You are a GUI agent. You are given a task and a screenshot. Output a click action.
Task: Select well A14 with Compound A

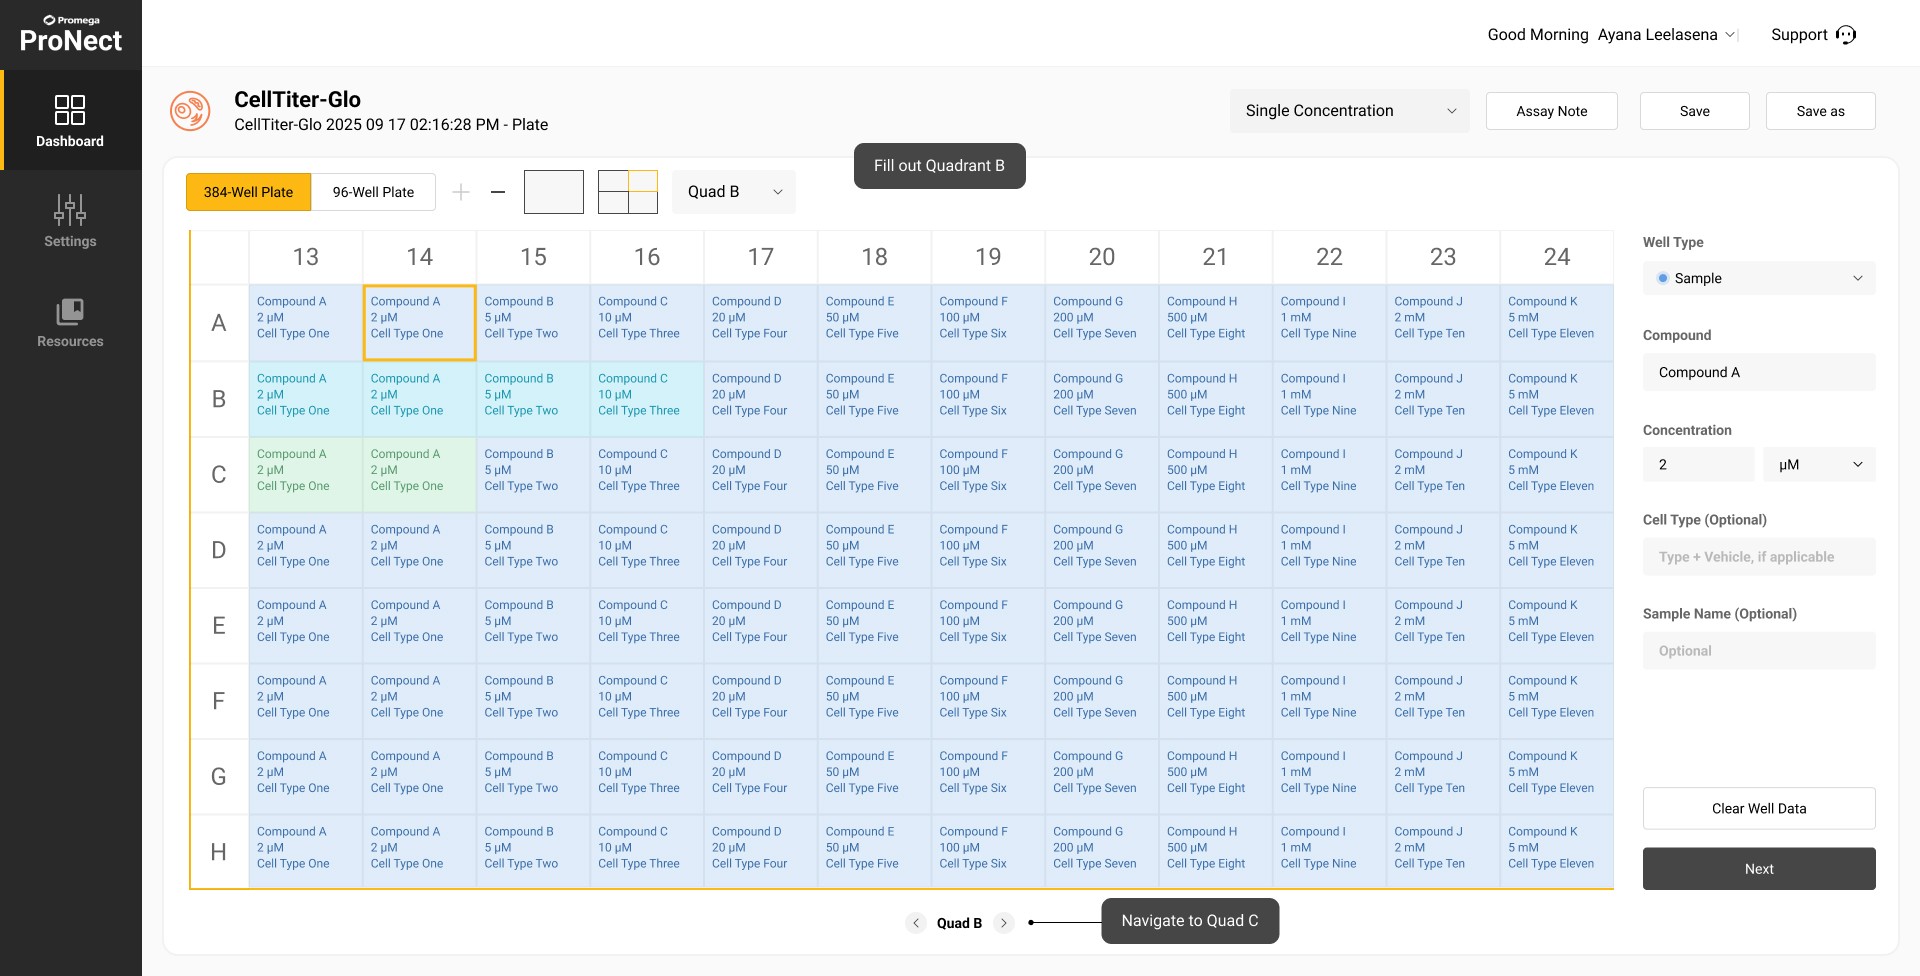420,323
